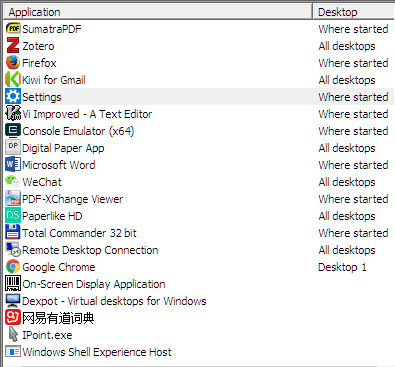Click All desktops for Digital Paper App
This screenshot has width=395, height=367.
click(347, 148)
